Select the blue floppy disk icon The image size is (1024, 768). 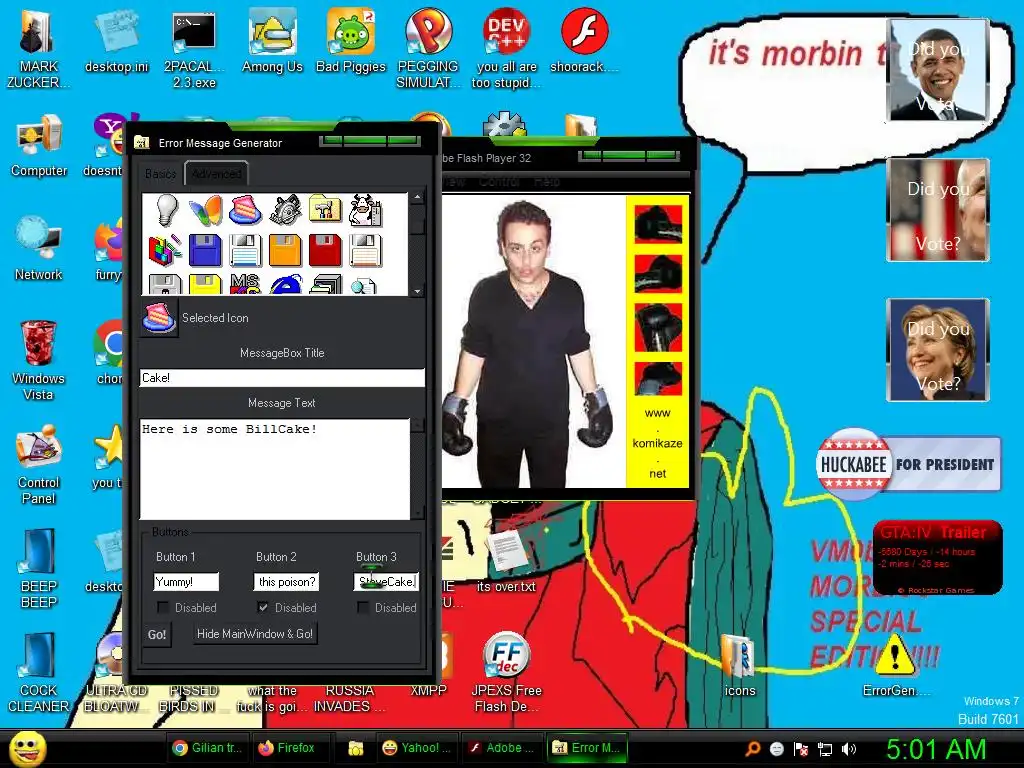click(205, 251)
